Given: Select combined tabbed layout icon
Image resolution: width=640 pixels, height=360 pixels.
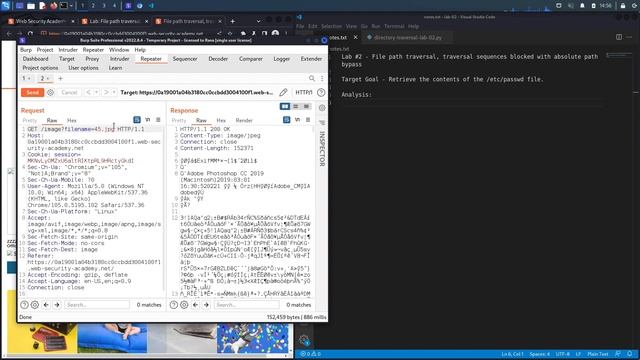Looking at the screenshot, I should pyautogui.click(x=306, y=107).
